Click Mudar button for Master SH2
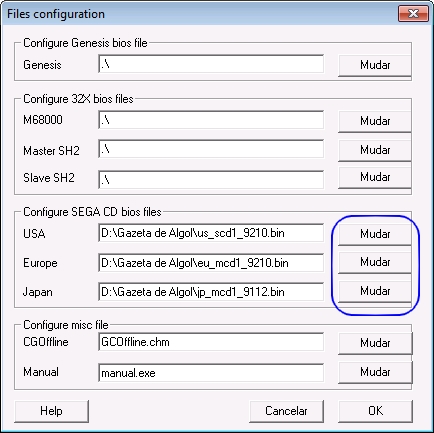This screenshot has height=433, width=434. 375,150
